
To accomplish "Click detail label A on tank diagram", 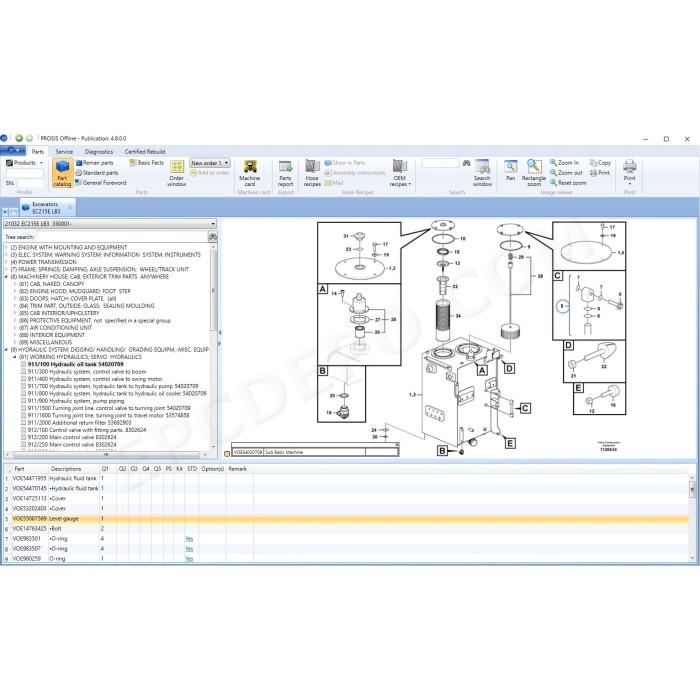I will (482, 370).
